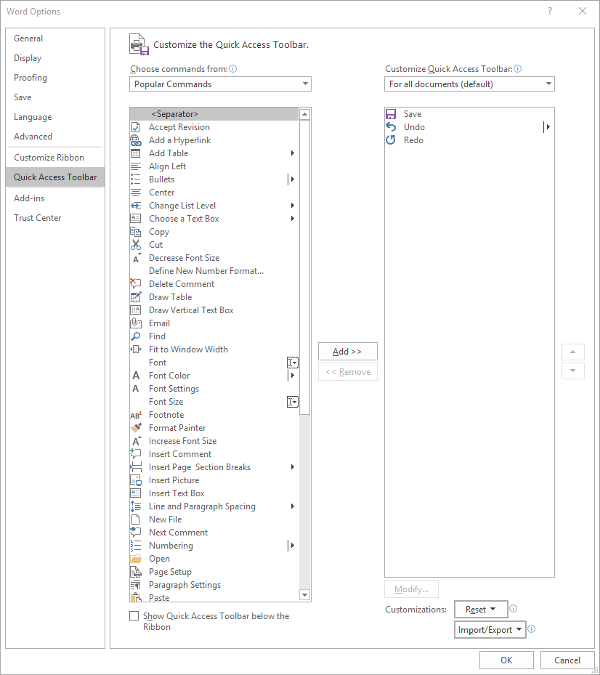
Task: Select the Find magnifier icon
Action: click(x=136, y=336)
